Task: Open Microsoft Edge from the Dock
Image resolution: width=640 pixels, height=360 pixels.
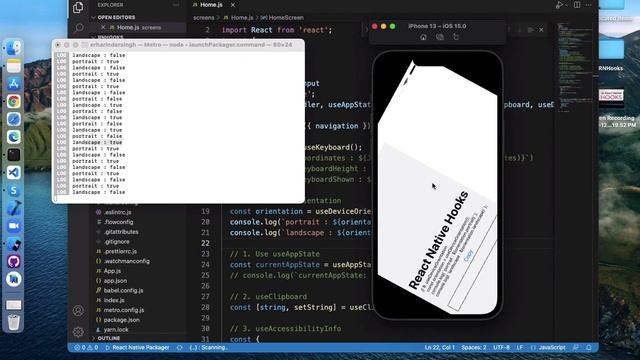Action: tap(13, 137)
